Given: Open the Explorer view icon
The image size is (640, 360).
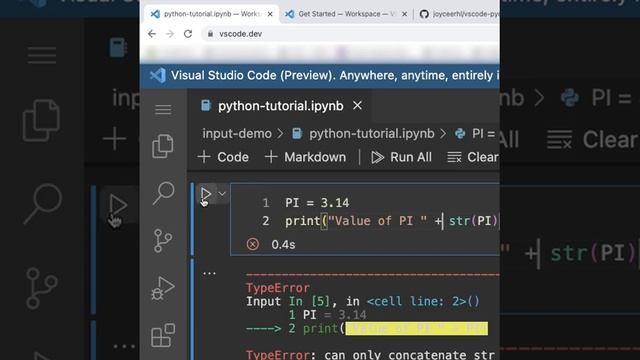Looking at the screenshot, I should tap(163, 146).
